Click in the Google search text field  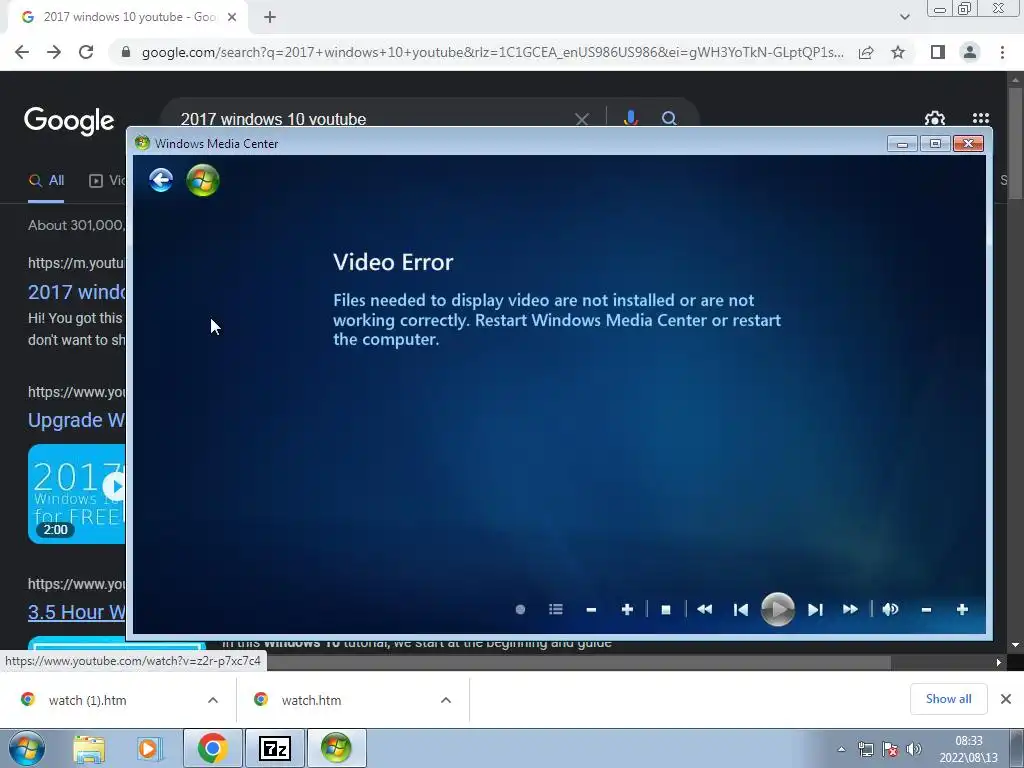pos(372,120)
